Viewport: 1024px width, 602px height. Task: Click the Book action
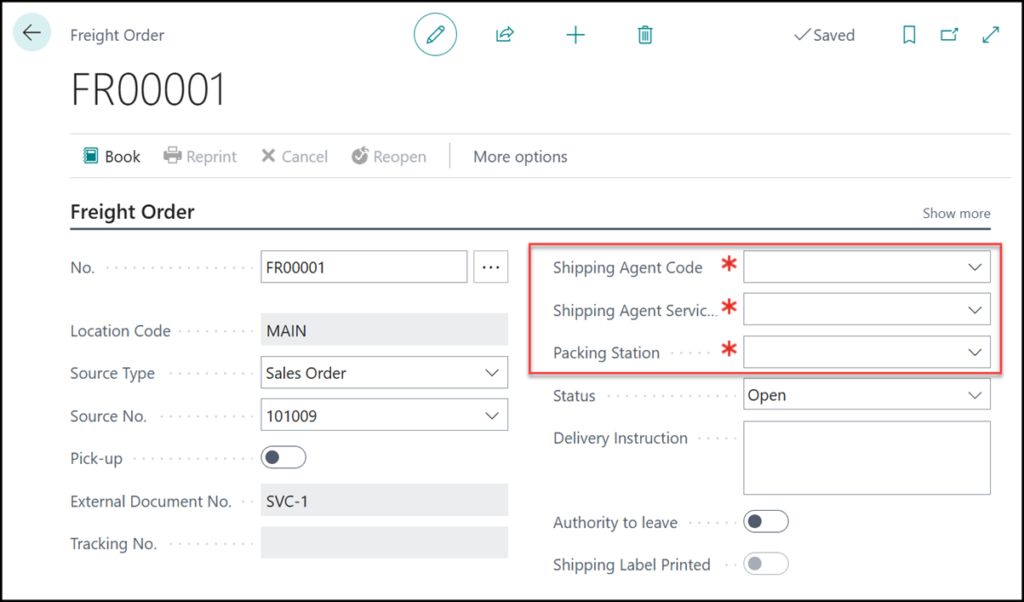point(111,157)
